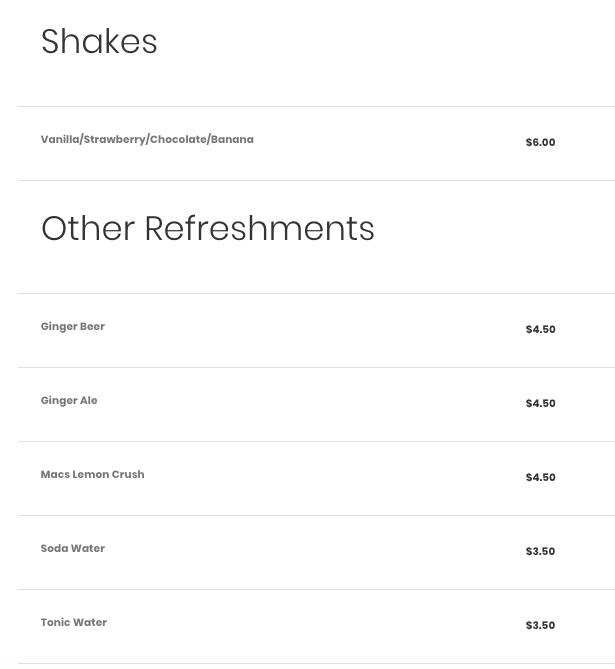
Task: Click the Shakes section heading
Action: [99, 42]
